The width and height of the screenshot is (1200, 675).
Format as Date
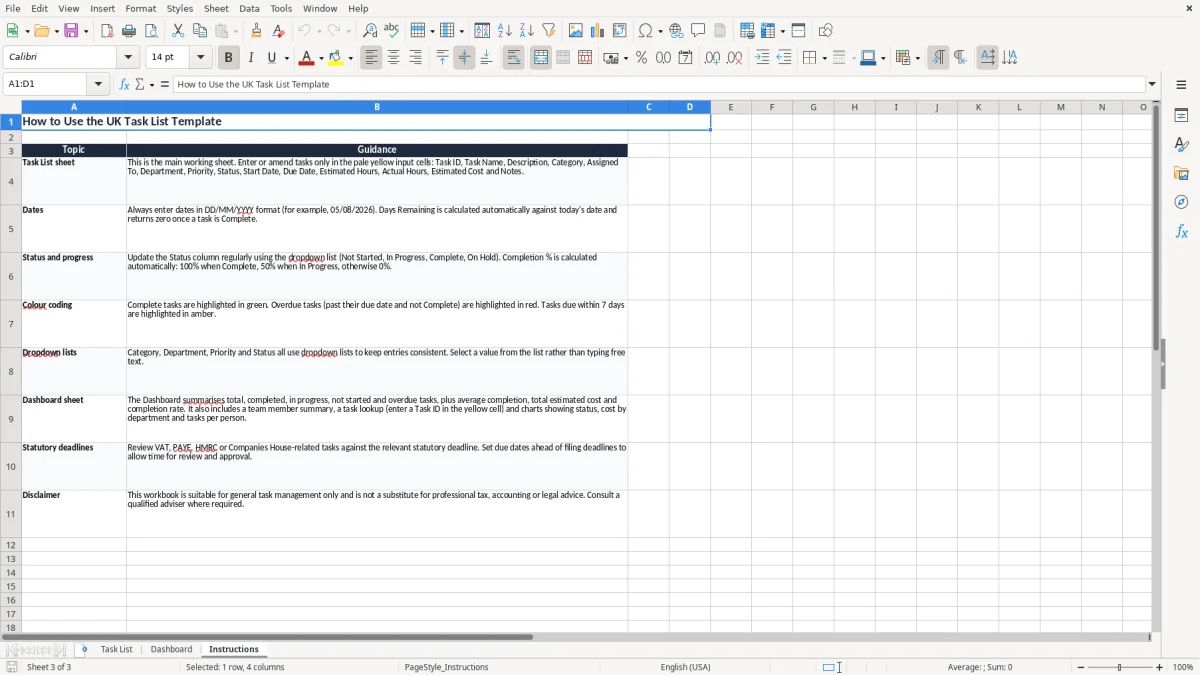[685, 58]
